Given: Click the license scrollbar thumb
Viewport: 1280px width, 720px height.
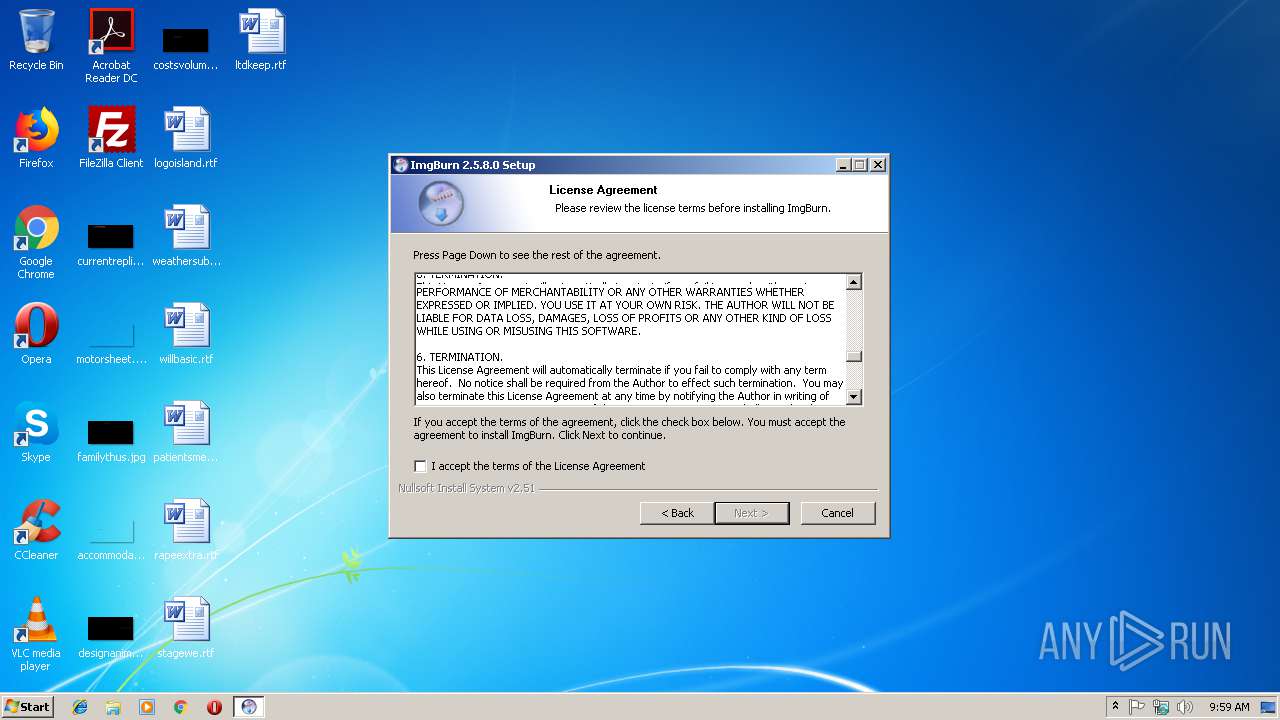Looking at the screenshot, I should coord(853,356).
